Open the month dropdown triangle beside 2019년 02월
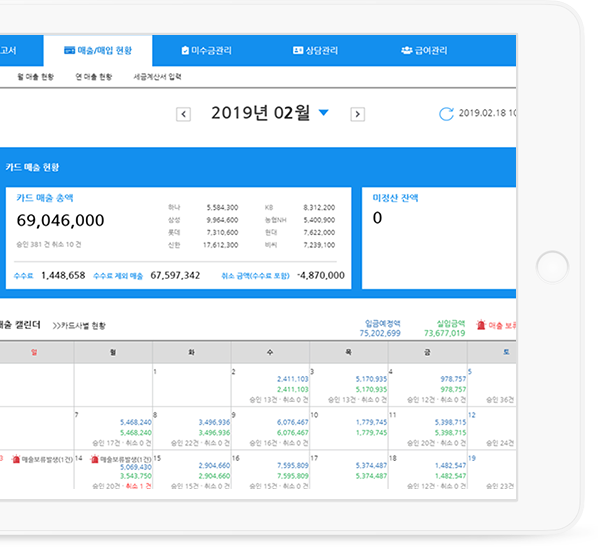Screen dimensions: 598x558 (x=323, y=113)
